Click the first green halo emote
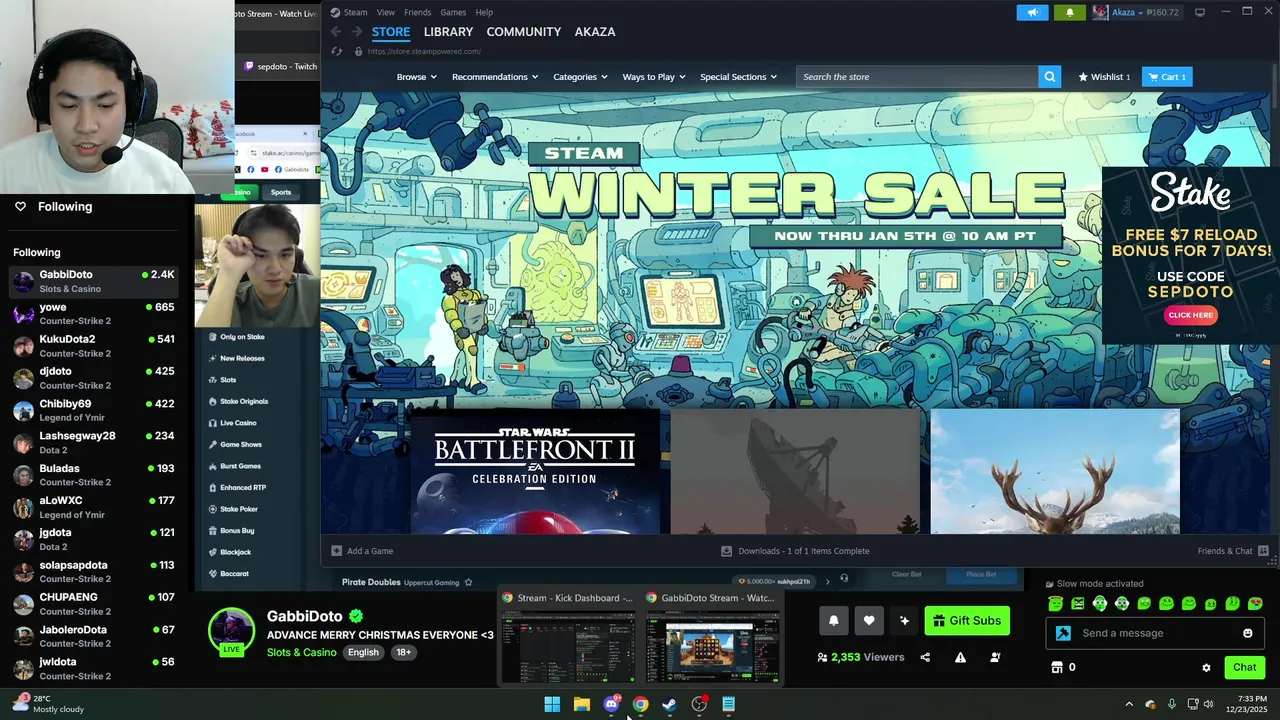This screenshot has height=720, width=1280. [1055, 603]
